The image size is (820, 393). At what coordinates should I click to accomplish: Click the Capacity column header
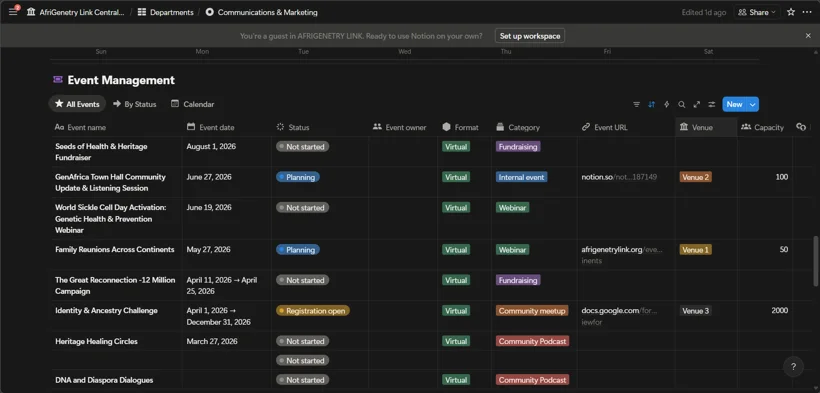tap(765, 127)
